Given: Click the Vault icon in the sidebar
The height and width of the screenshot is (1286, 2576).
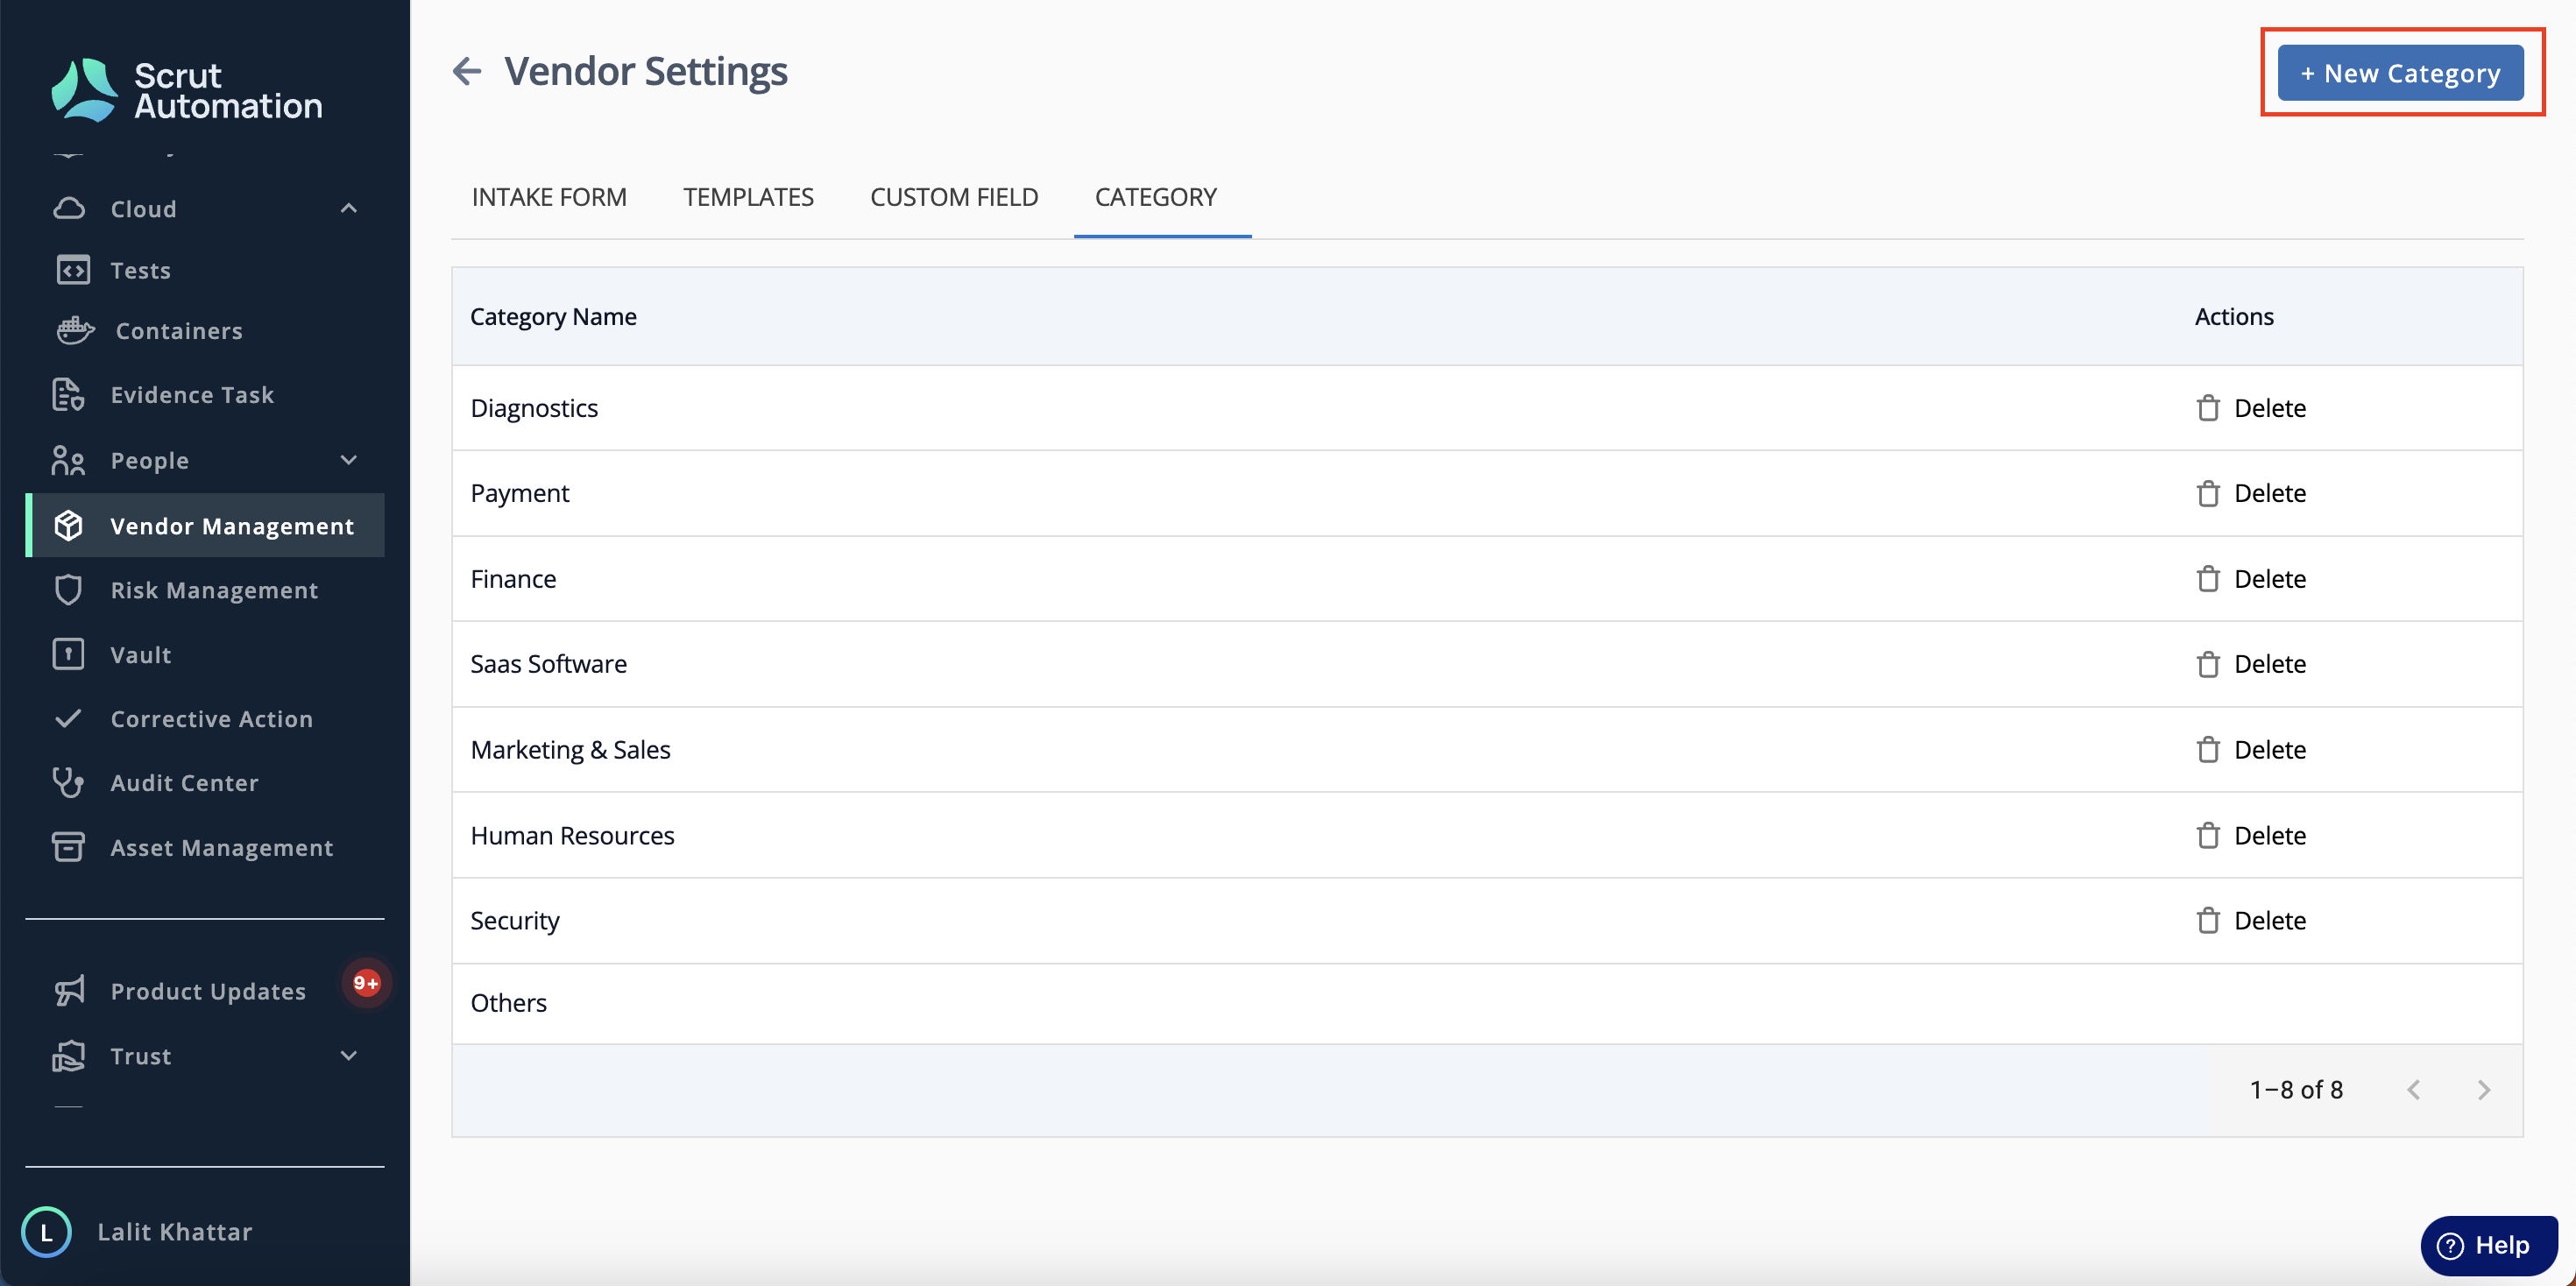Looking at the screenshot, I should click(68, 654).
